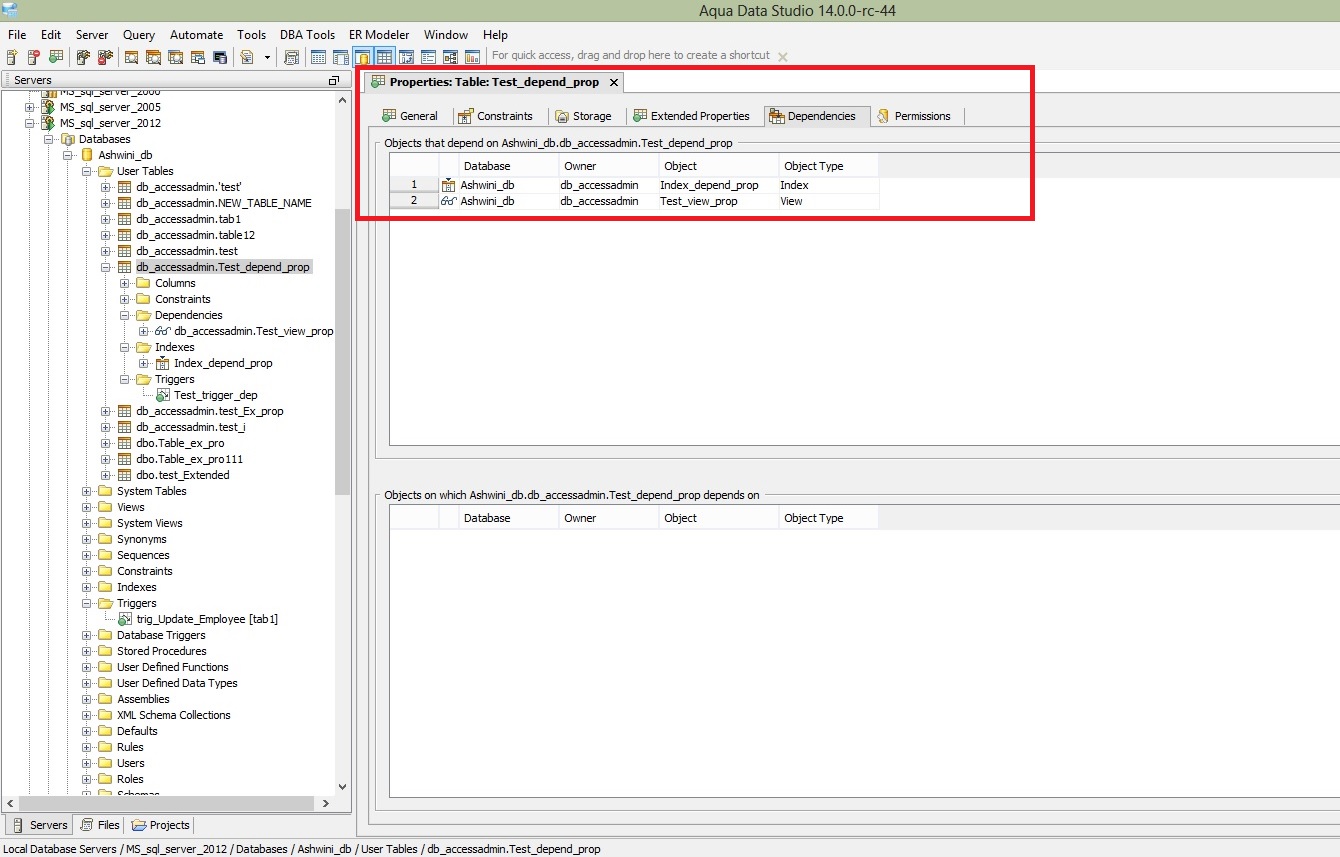Click the folder icon beside Synonyms
This screenshot has width=1340, height=857.
click(106, 539)
